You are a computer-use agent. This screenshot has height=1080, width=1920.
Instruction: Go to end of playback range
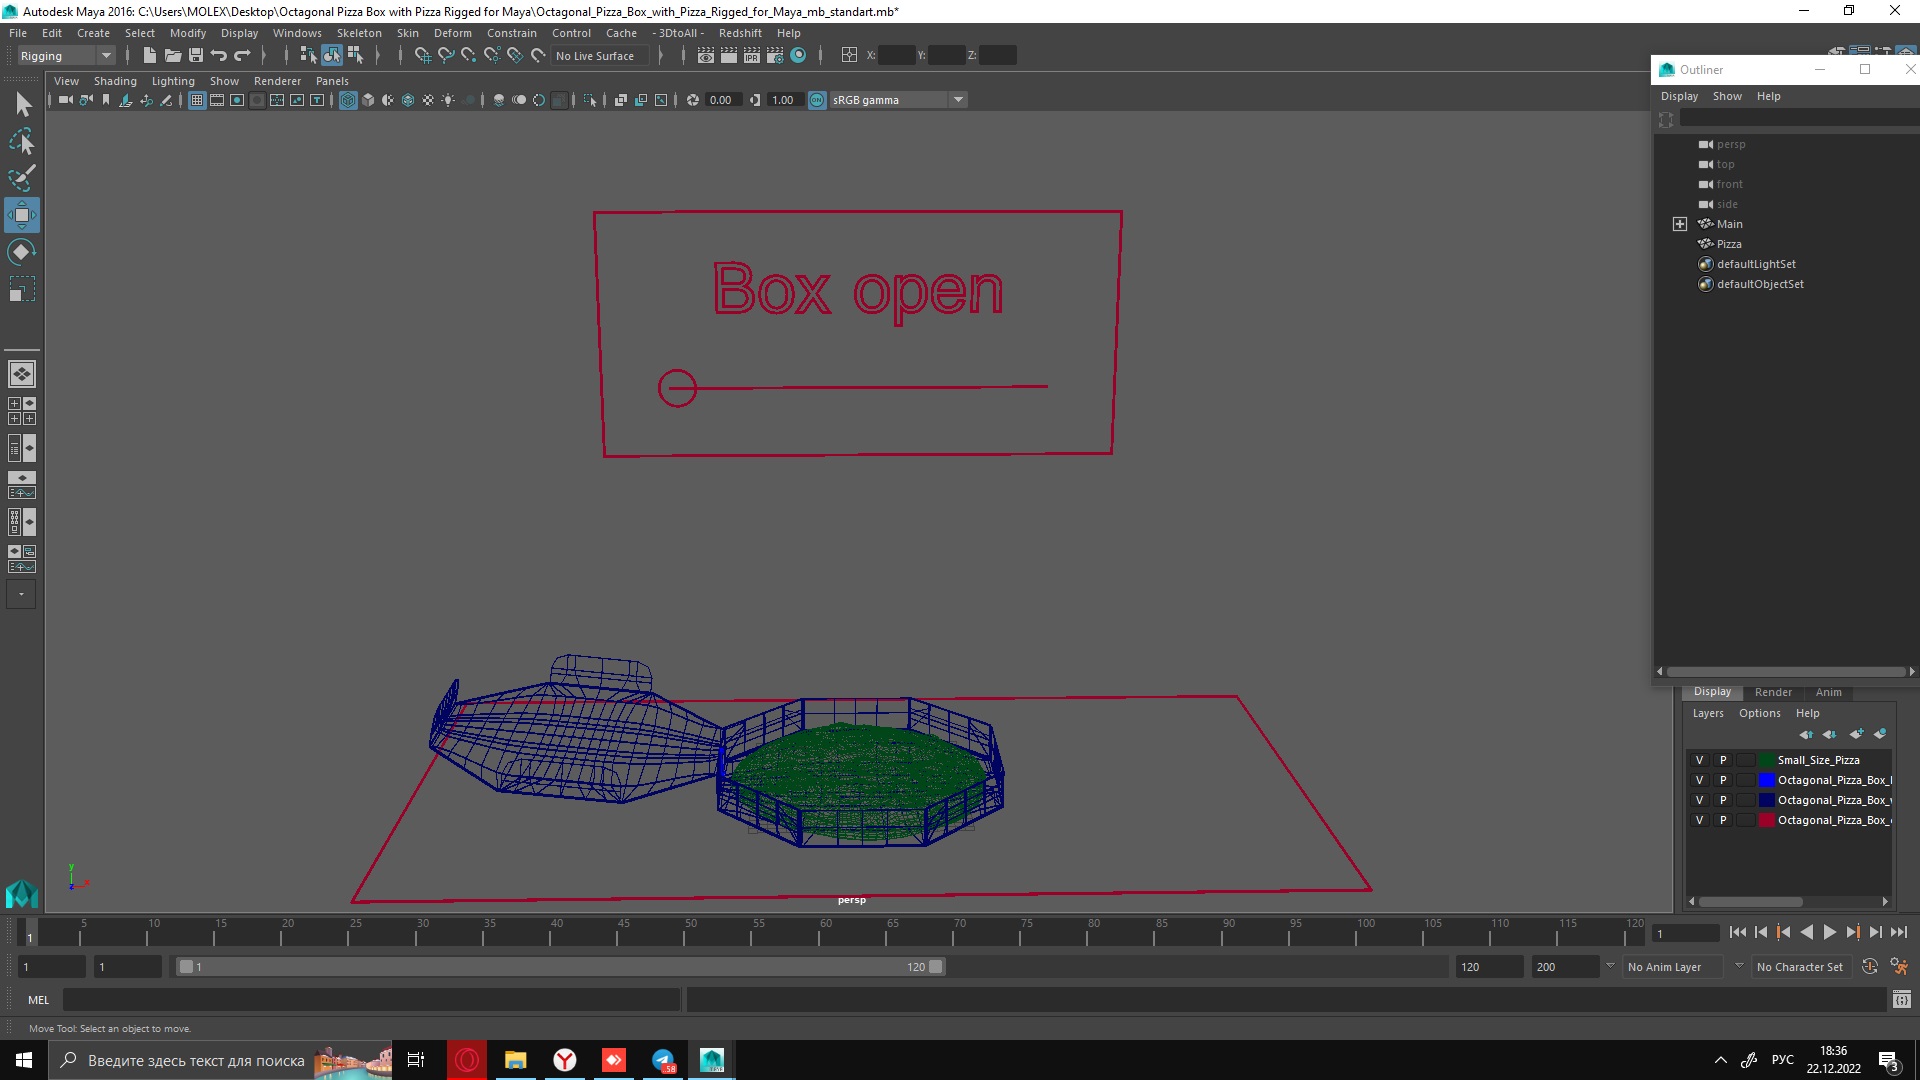[1898, 932]
